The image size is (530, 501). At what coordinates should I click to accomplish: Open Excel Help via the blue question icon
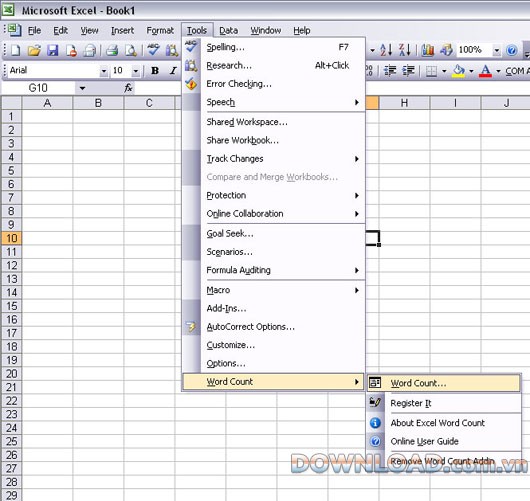pos(512,50)
